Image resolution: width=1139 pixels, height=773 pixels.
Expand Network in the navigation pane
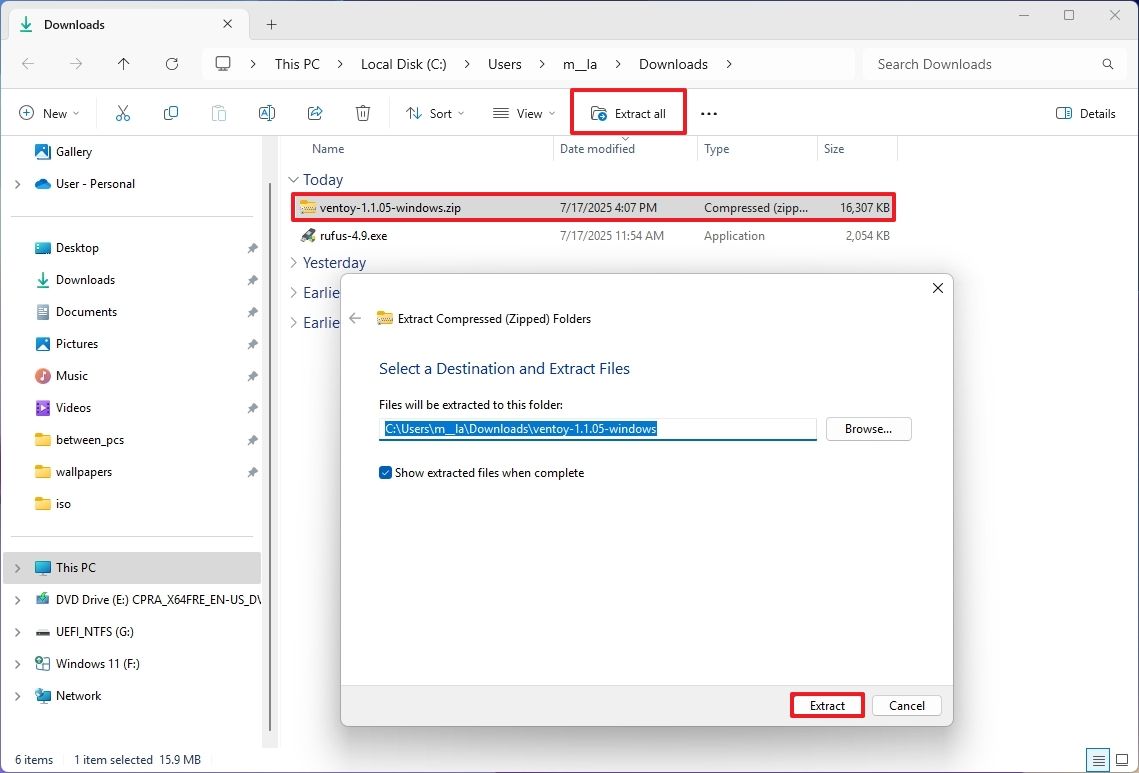[16, 695]
